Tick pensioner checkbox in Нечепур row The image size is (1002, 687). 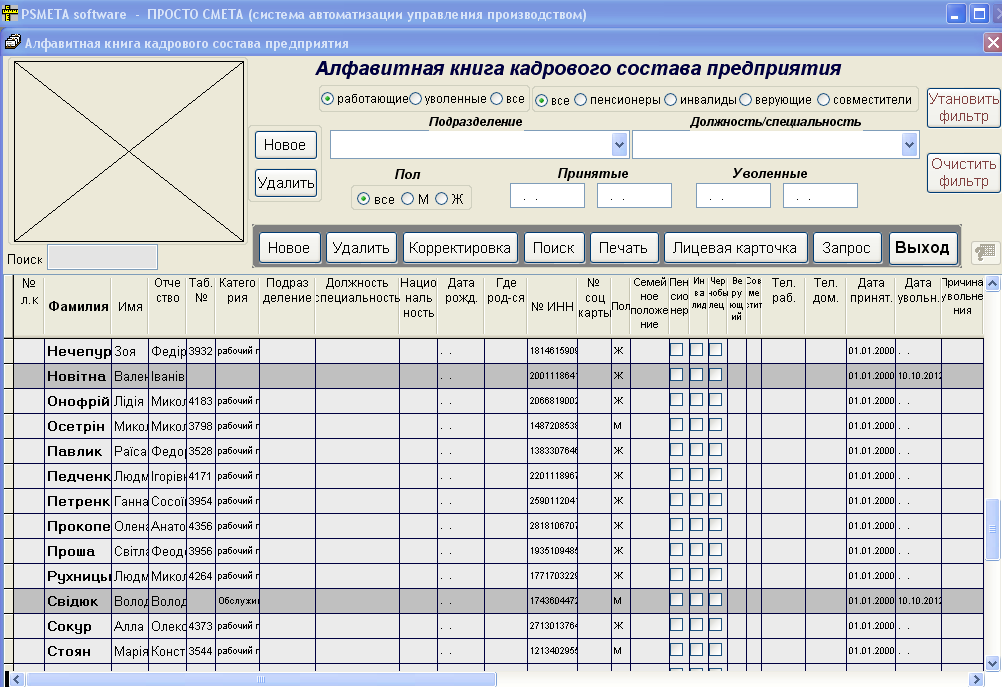coord(677,350)
